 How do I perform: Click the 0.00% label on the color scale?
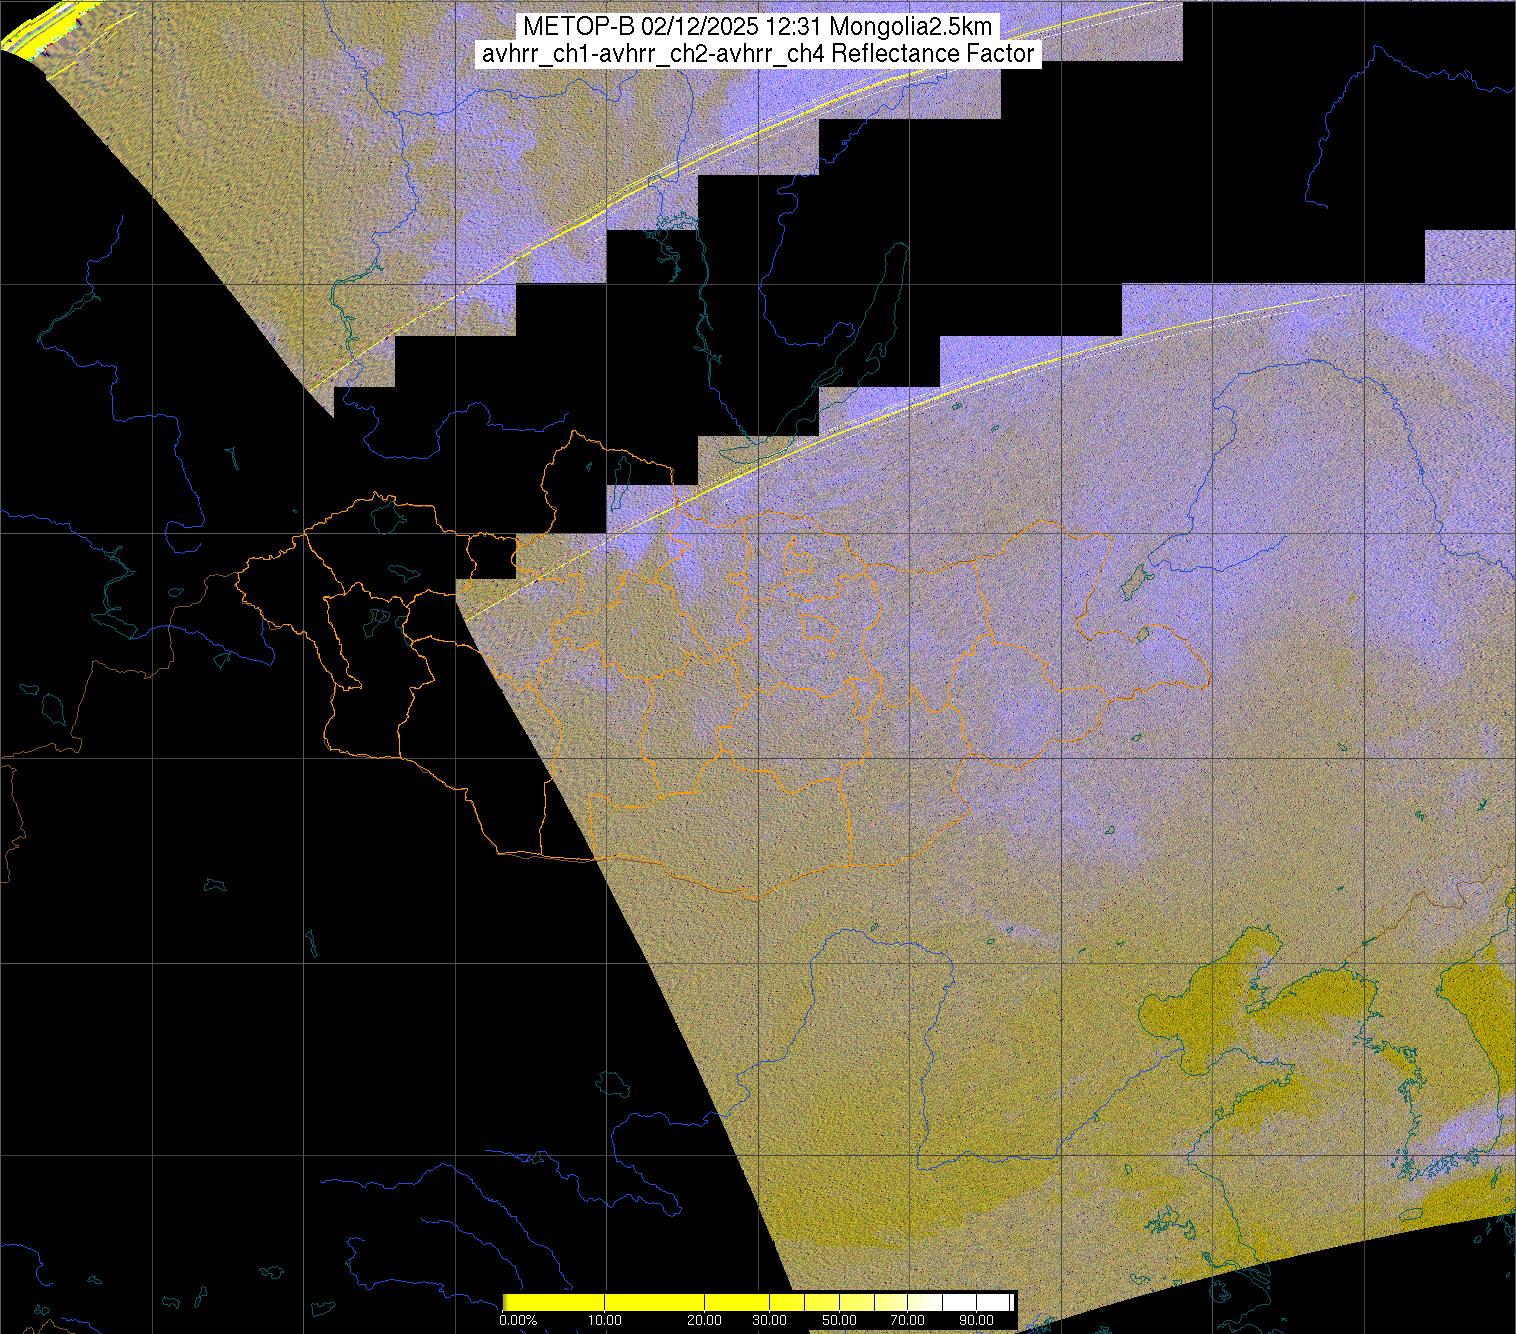(x=517, y=1320)
